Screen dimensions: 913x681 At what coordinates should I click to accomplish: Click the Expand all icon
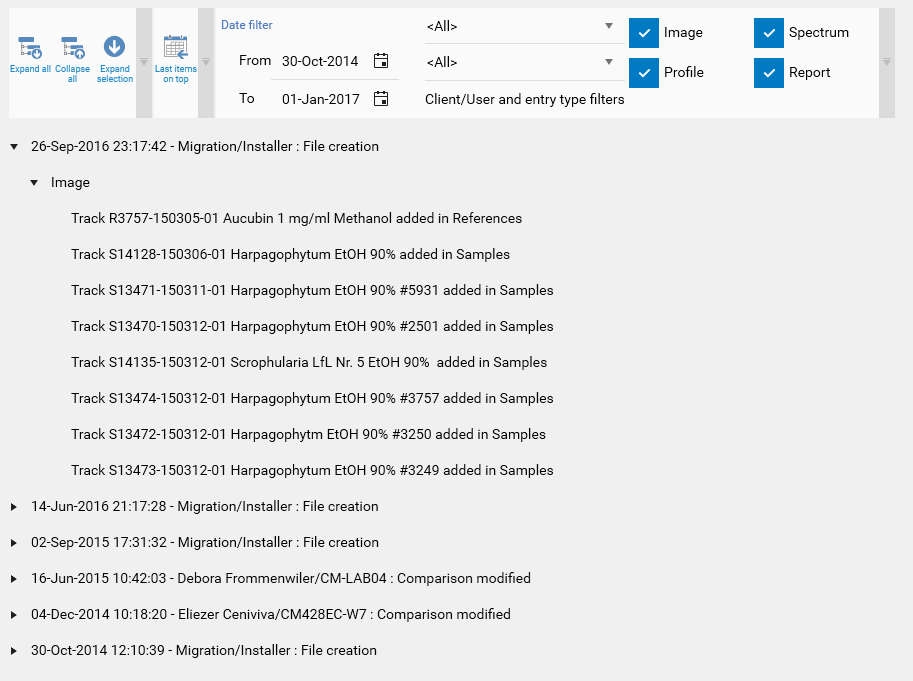(30, 48)
